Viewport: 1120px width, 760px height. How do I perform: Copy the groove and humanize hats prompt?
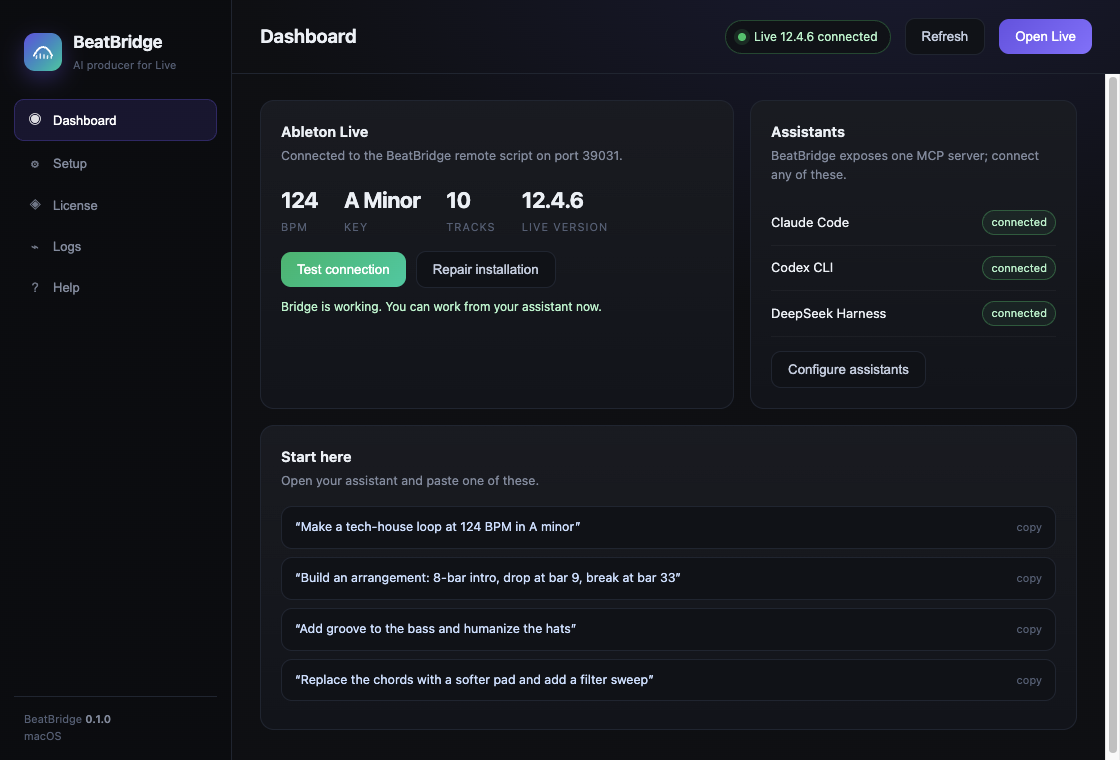(1029, 629)
